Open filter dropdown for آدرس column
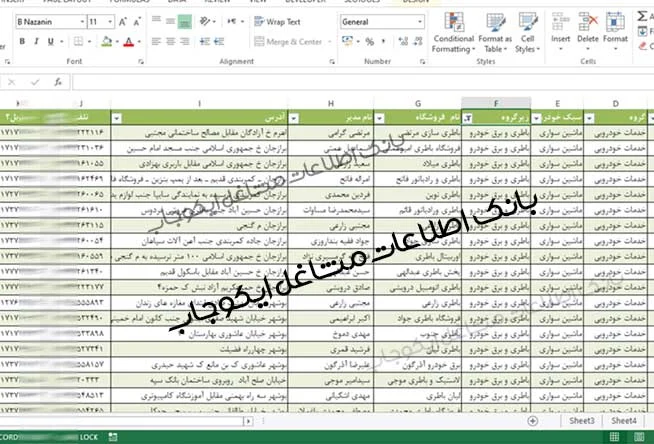Viewport: 654px width, 444px height. [117, 118]
